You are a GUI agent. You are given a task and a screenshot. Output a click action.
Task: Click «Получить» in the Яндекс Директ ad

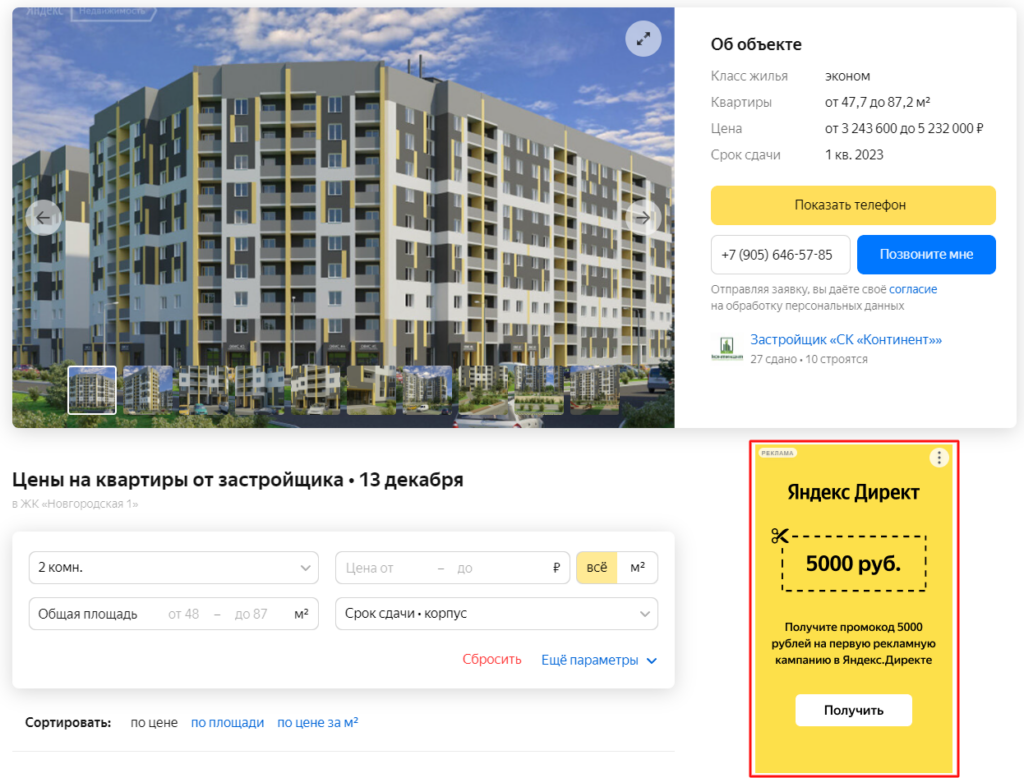(854, 710)
